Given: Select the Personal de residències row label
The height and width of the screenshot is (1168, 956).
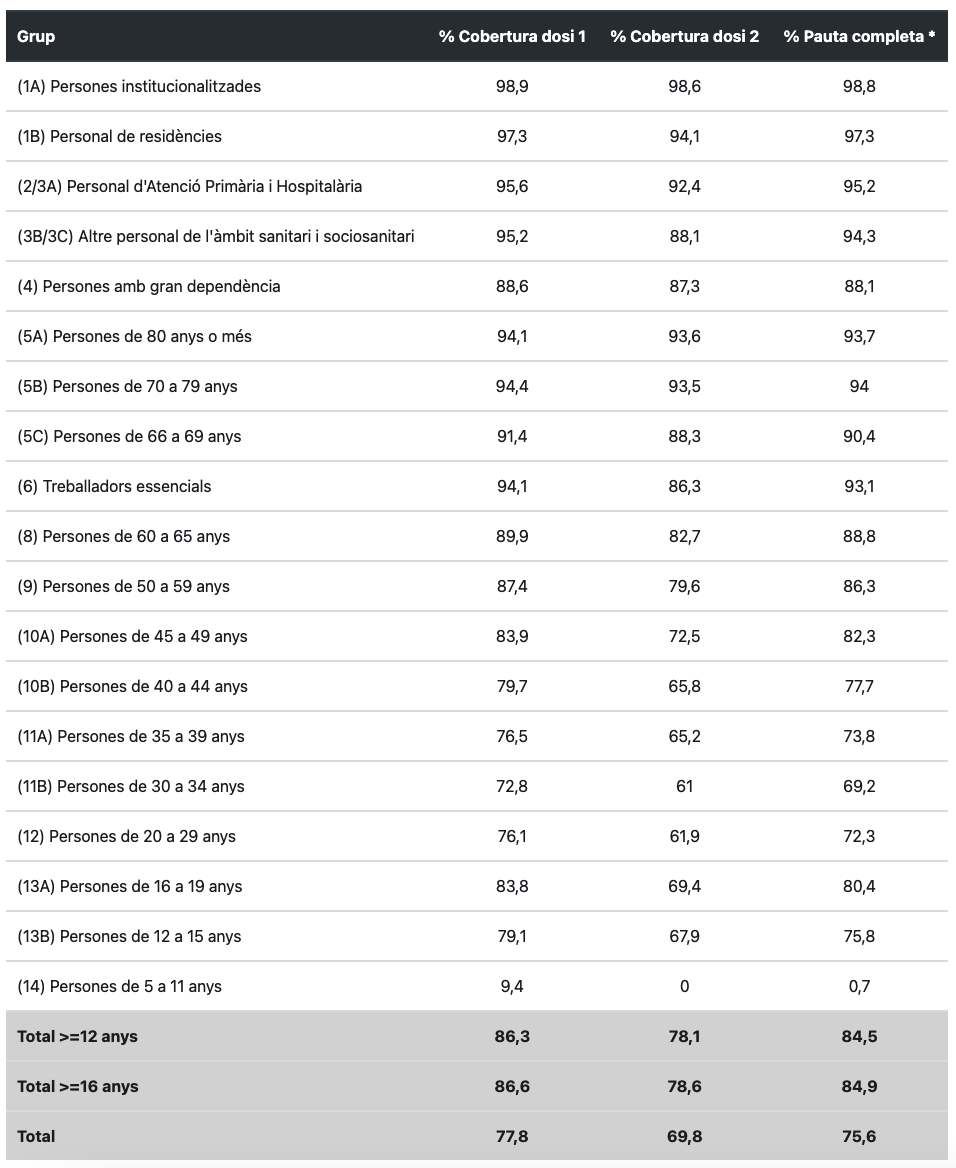Looking at the screenshot, I should pos(119,137).
